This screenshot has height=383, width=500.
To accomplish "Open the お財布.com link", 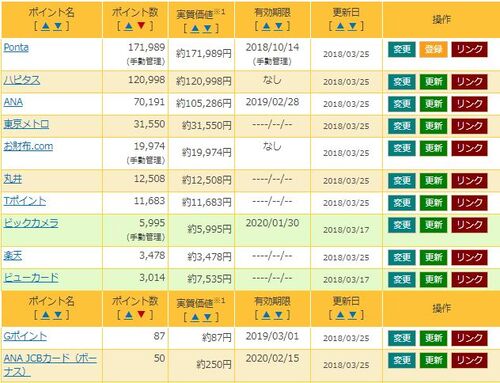I will (28, 146).
